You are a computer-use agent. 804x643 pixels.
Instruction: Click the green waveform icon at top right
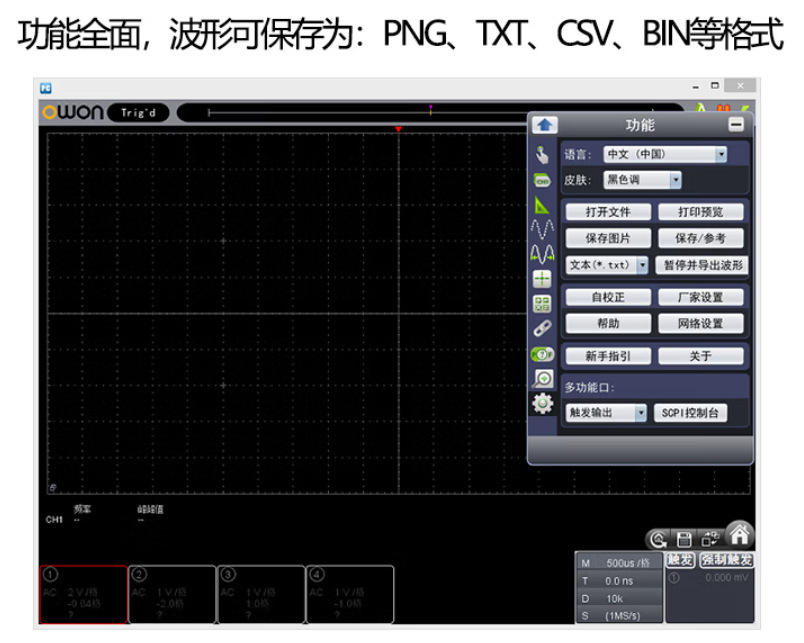(x=700, y=109)
